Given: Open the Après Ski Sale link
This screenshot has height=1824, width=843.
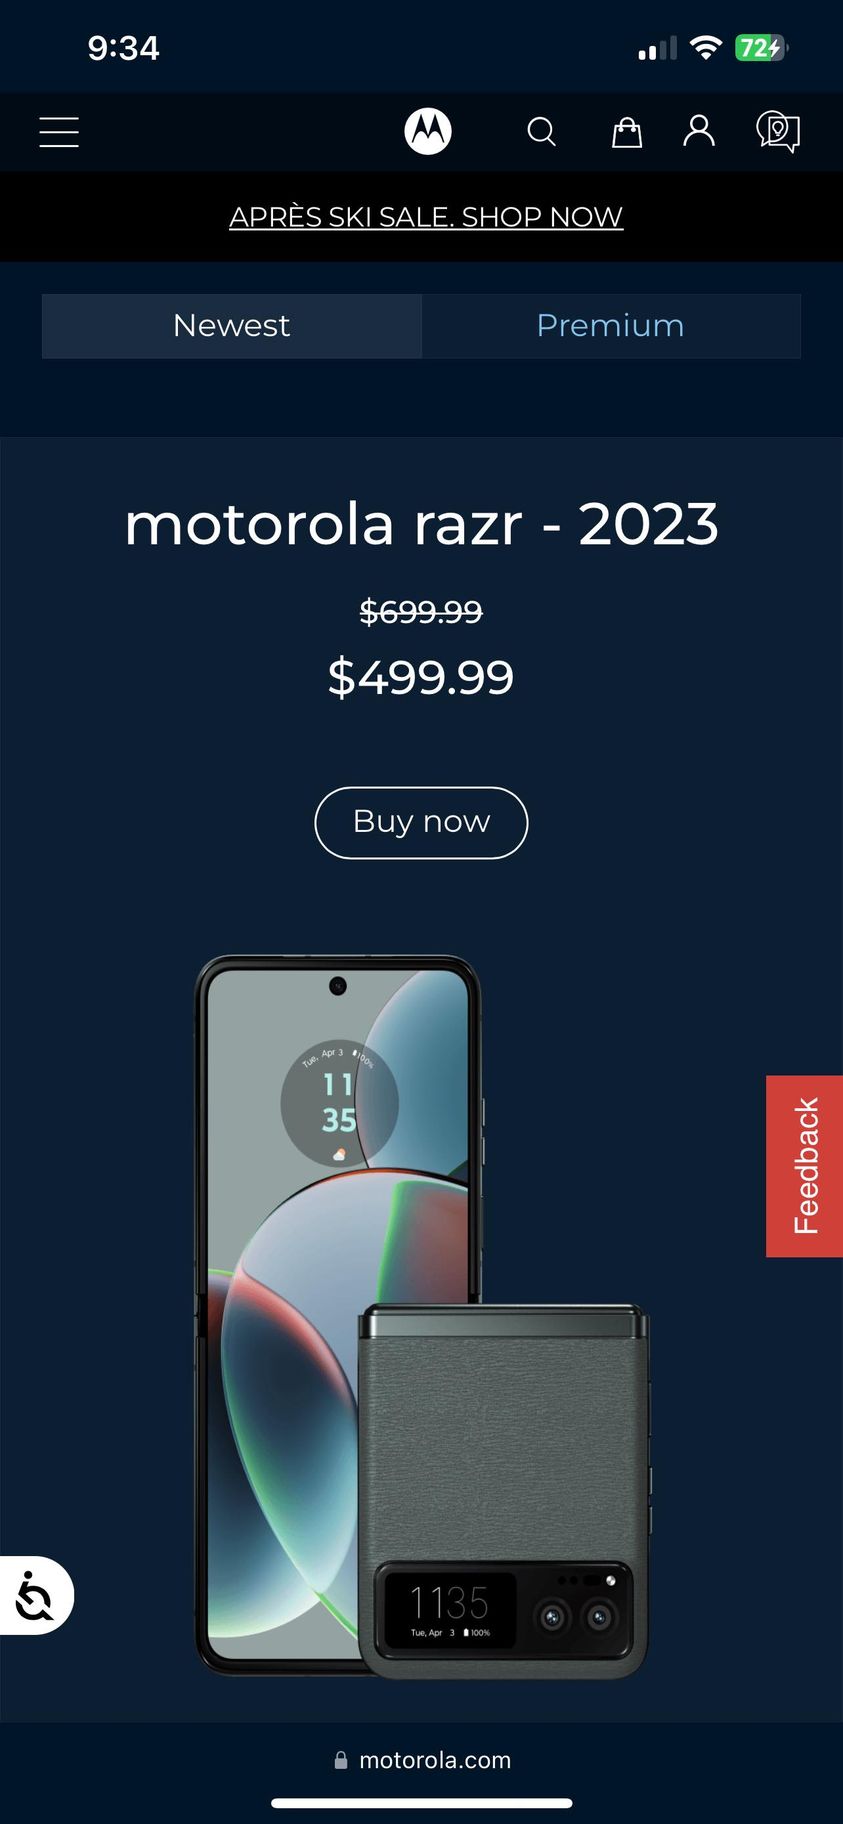Looking at the screenshot, I should 426,216.
